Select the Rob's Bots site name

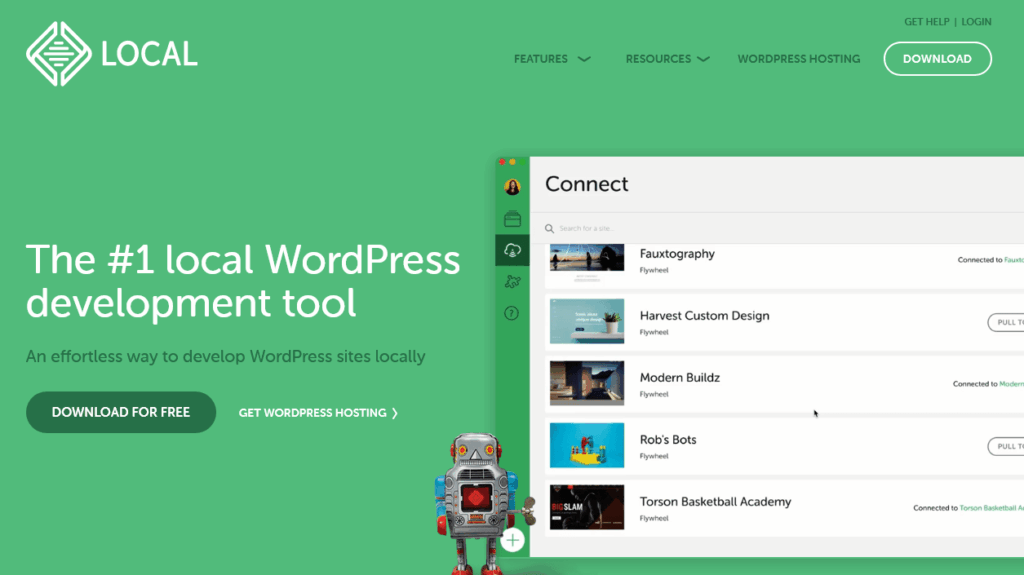coord(668,440)
